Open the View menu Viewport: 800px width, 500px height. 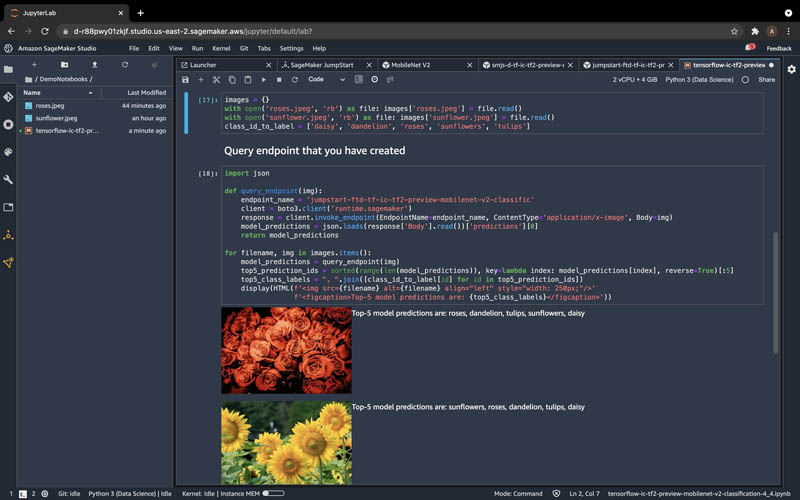point(176,48)
